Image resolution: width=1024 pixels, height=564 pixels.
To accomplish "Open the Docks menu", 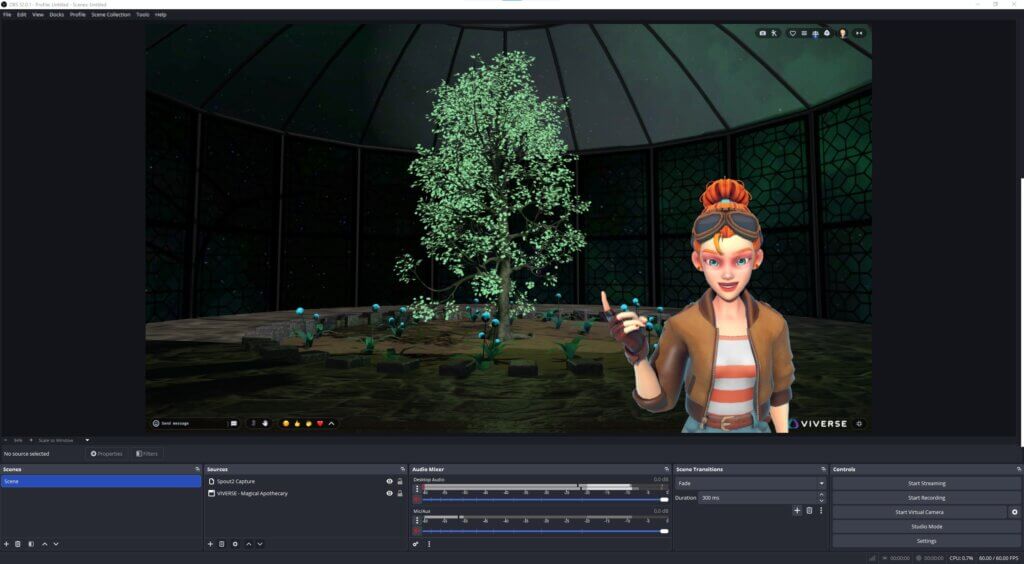I will click(56, 15).
